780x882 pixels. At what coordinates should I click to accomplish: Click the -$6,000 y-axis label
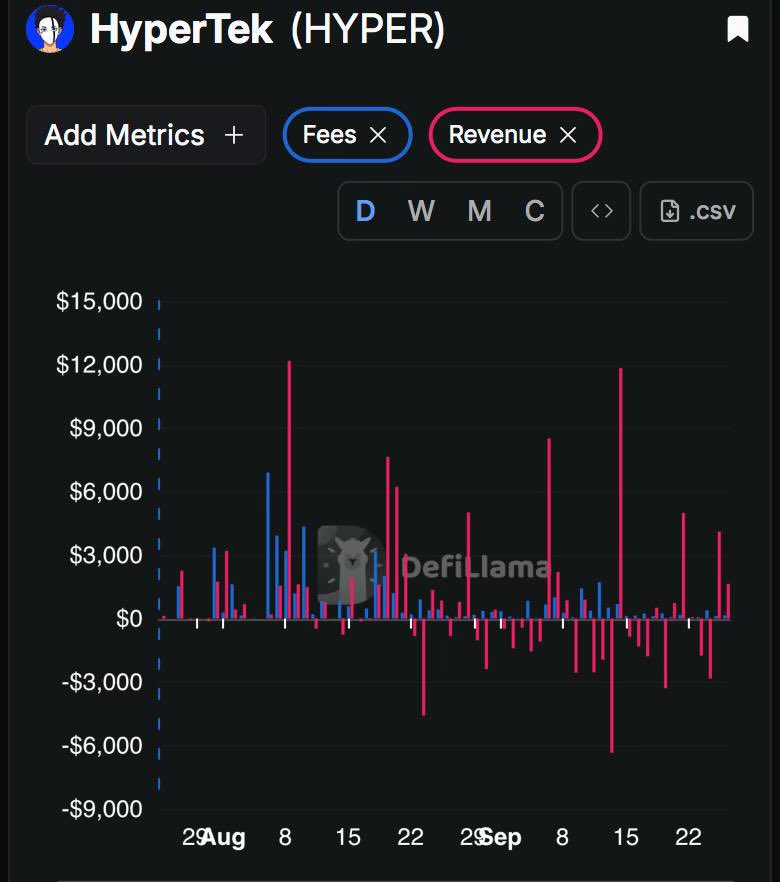click(102, 746)
